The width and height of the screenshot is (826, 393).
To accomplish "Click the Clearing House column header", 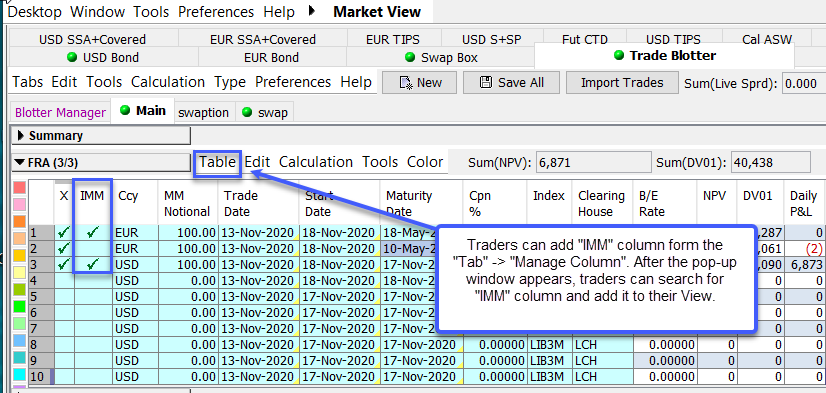I will (x=603, y=203).
